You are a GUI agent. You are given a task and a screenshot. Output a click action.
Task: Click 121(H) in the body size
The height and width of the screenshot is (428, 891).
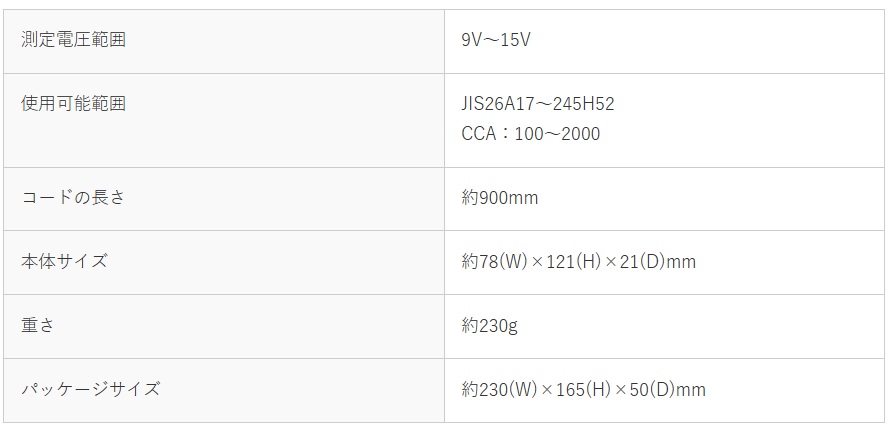[573, 262]
